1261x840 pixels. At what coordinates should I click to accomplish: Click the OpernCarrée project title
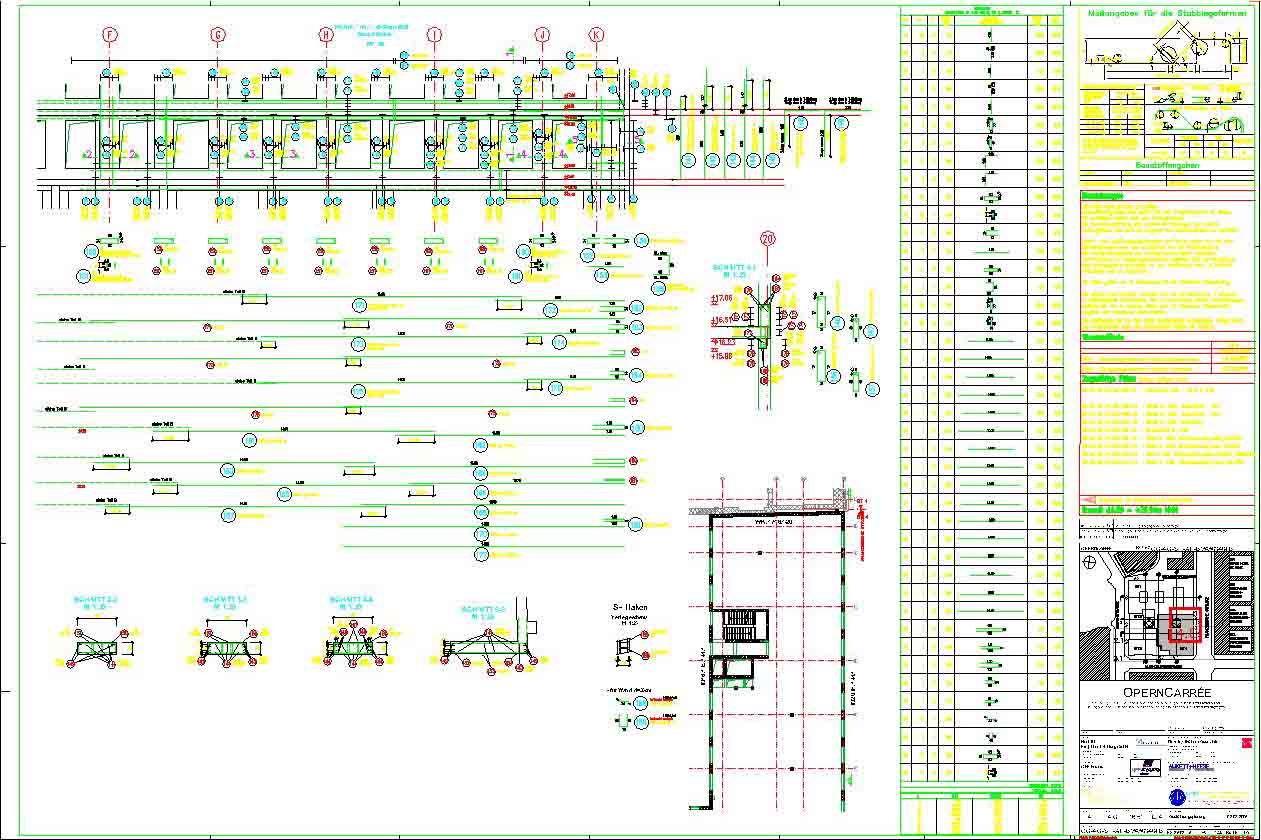click(1165, 692)
